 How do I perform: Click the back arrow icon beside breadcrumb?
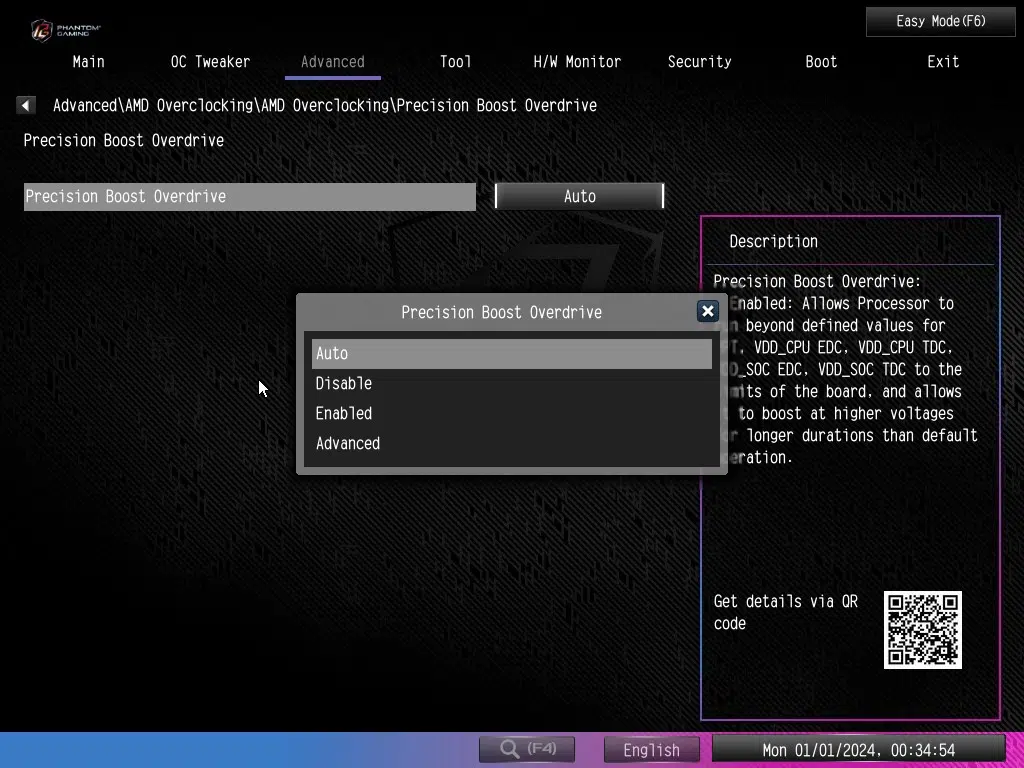pyautogui.click(x=26, y=105)
